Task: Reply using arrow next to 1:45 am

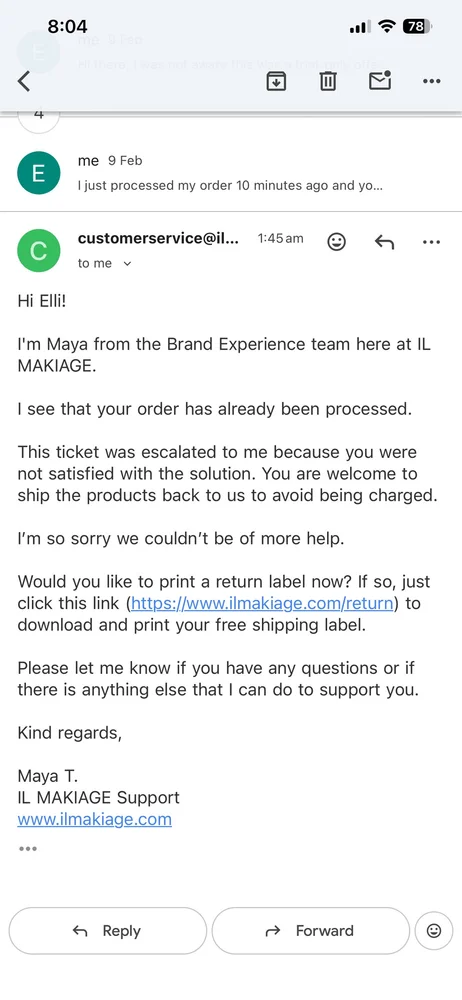Action: [x=384, y=242]
